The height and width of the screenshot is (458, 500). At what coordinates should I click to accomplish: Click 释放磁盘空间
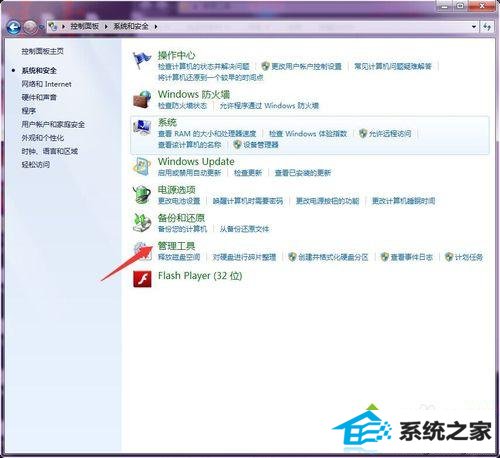(x=179, y=257)
